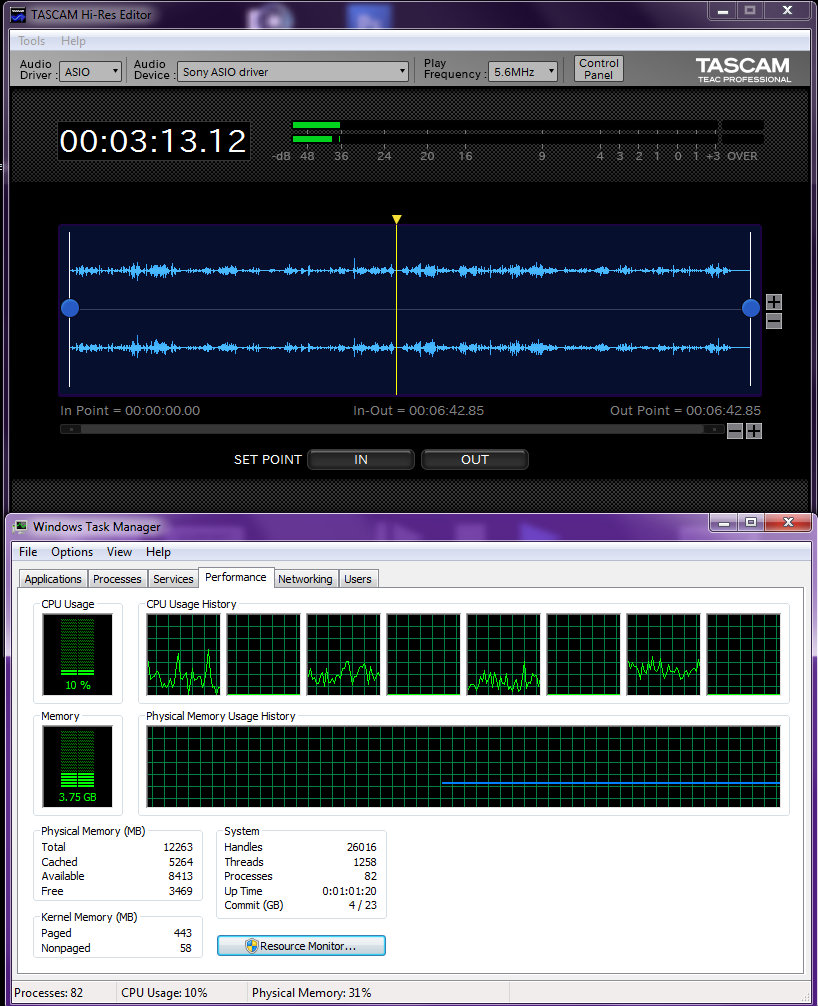
Task: Switch to the Services tab
Action: click(173, 579)
